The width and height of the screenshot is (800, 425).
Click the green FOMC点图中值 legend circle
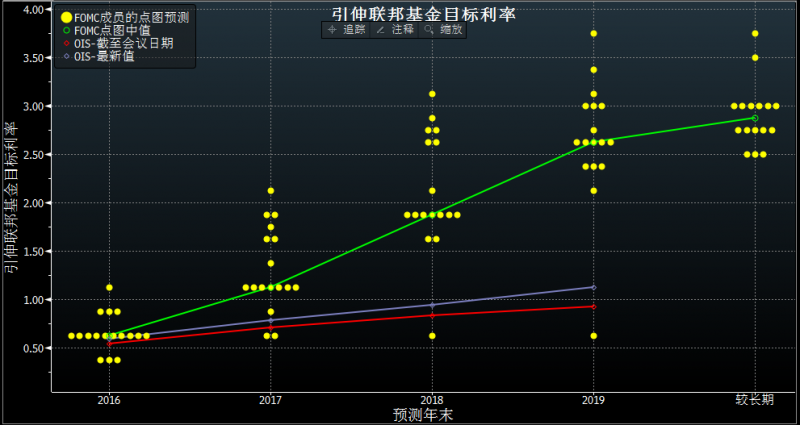[x=66, y=31]
